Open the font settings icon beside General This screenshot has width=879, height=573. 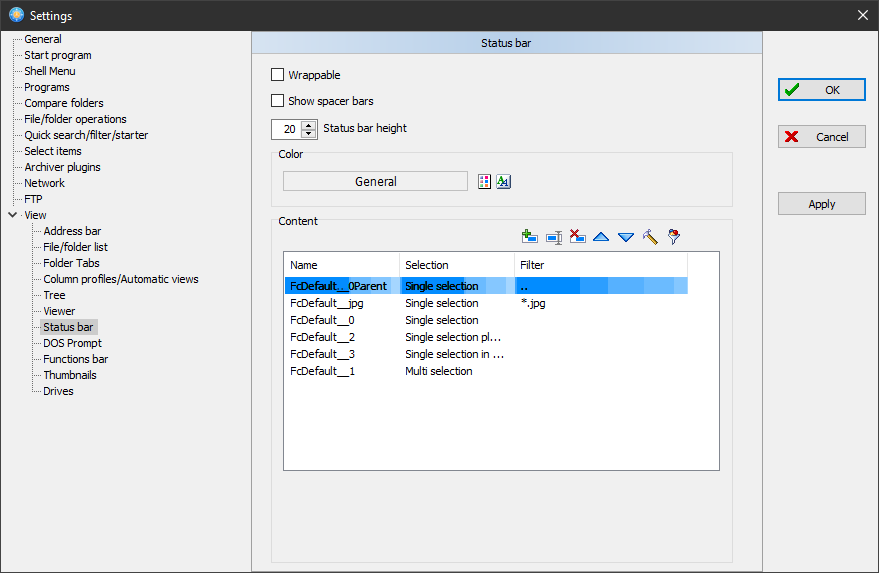504,181
